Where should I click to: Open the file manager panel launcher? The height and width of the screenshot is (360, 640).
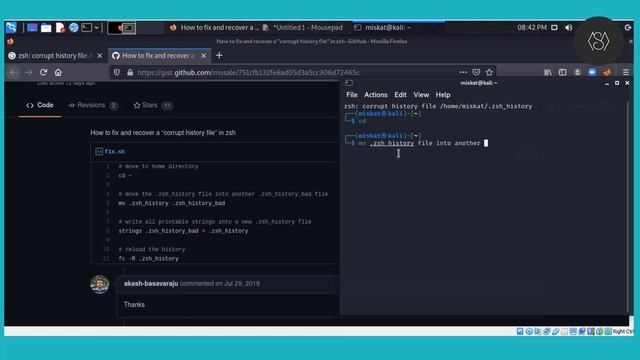pos(46,27)
